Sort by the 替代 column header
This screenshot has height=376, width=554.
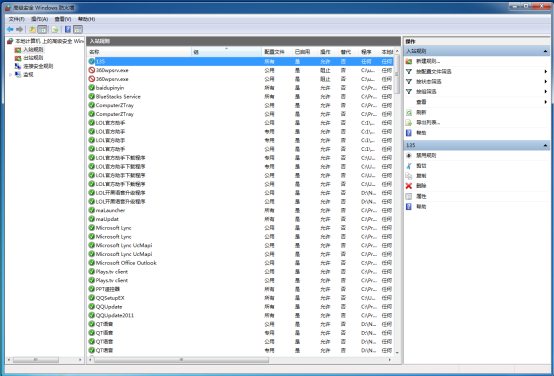pos(348,52)
